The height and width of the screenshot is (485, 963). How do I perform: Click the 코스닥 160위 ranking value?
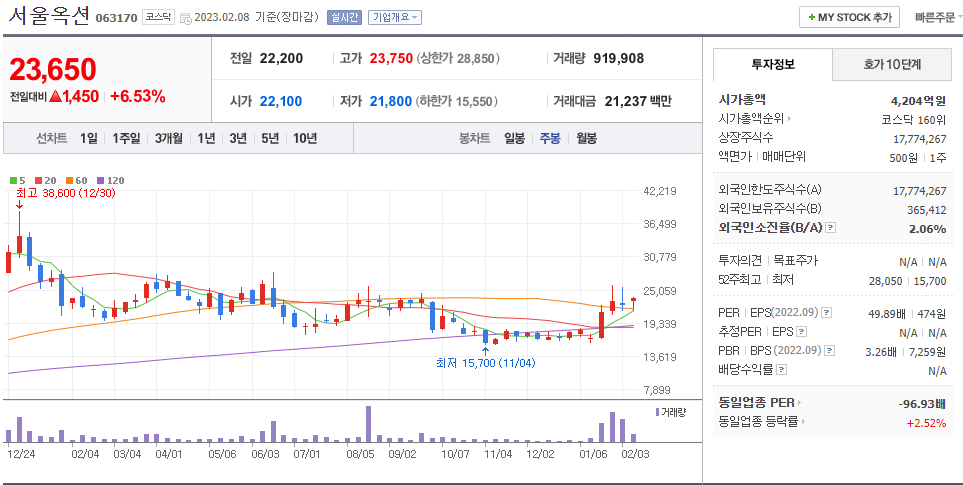coord(914,119)
